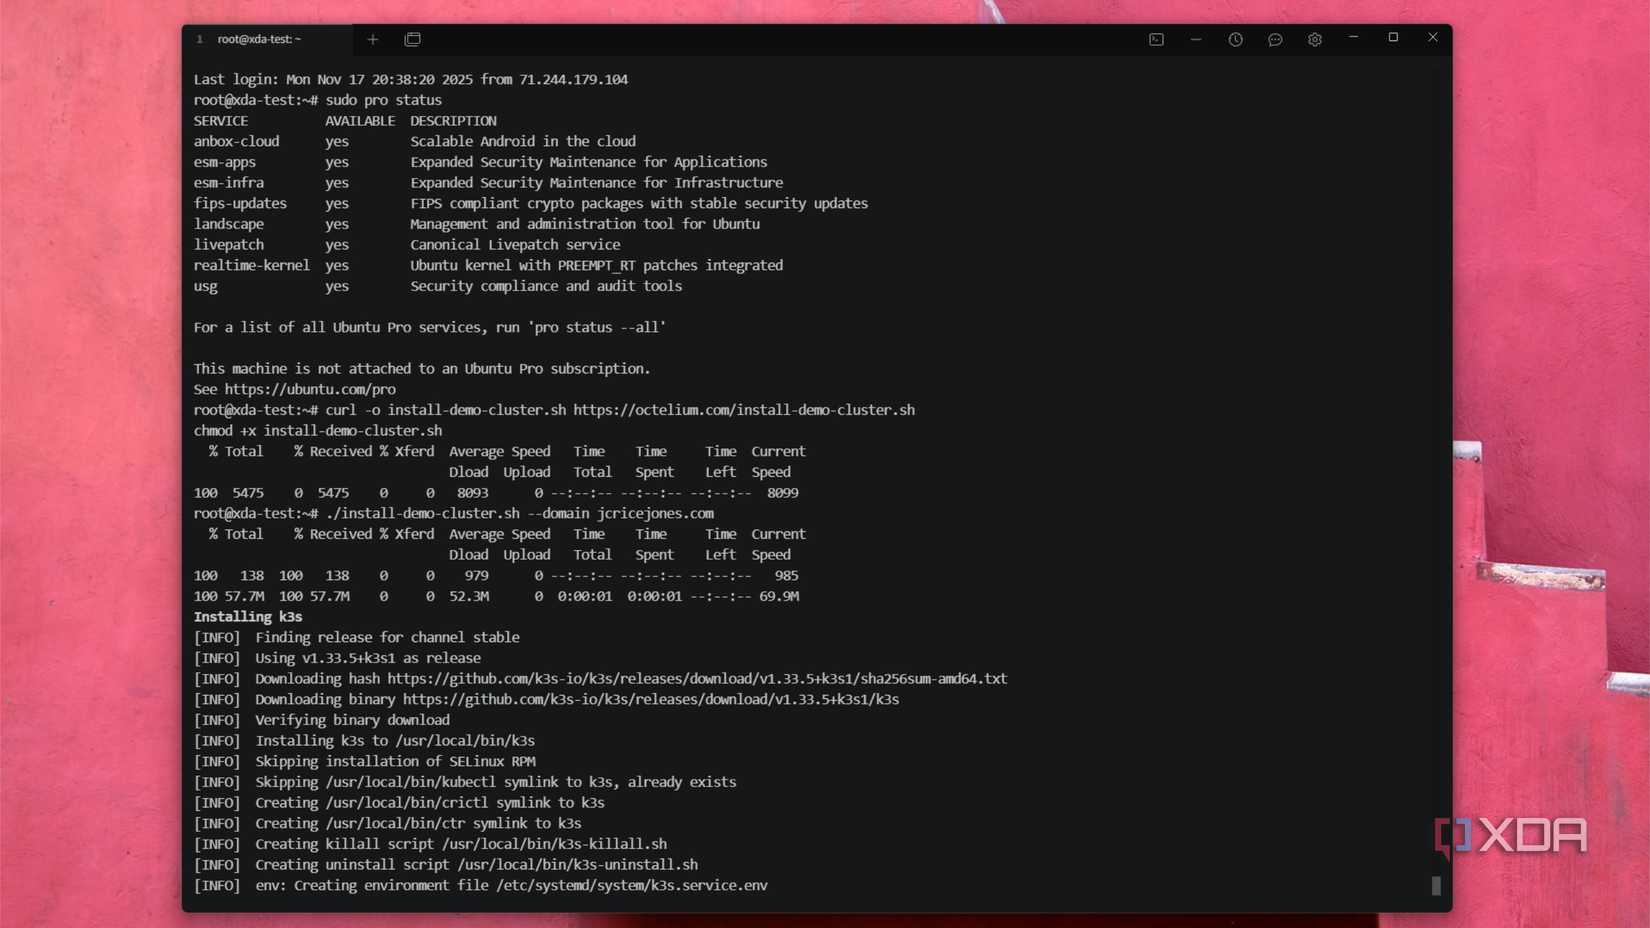Click the dash icon left of the clock icon
Screen dimensions: 1650x928
pos(1196,39)
